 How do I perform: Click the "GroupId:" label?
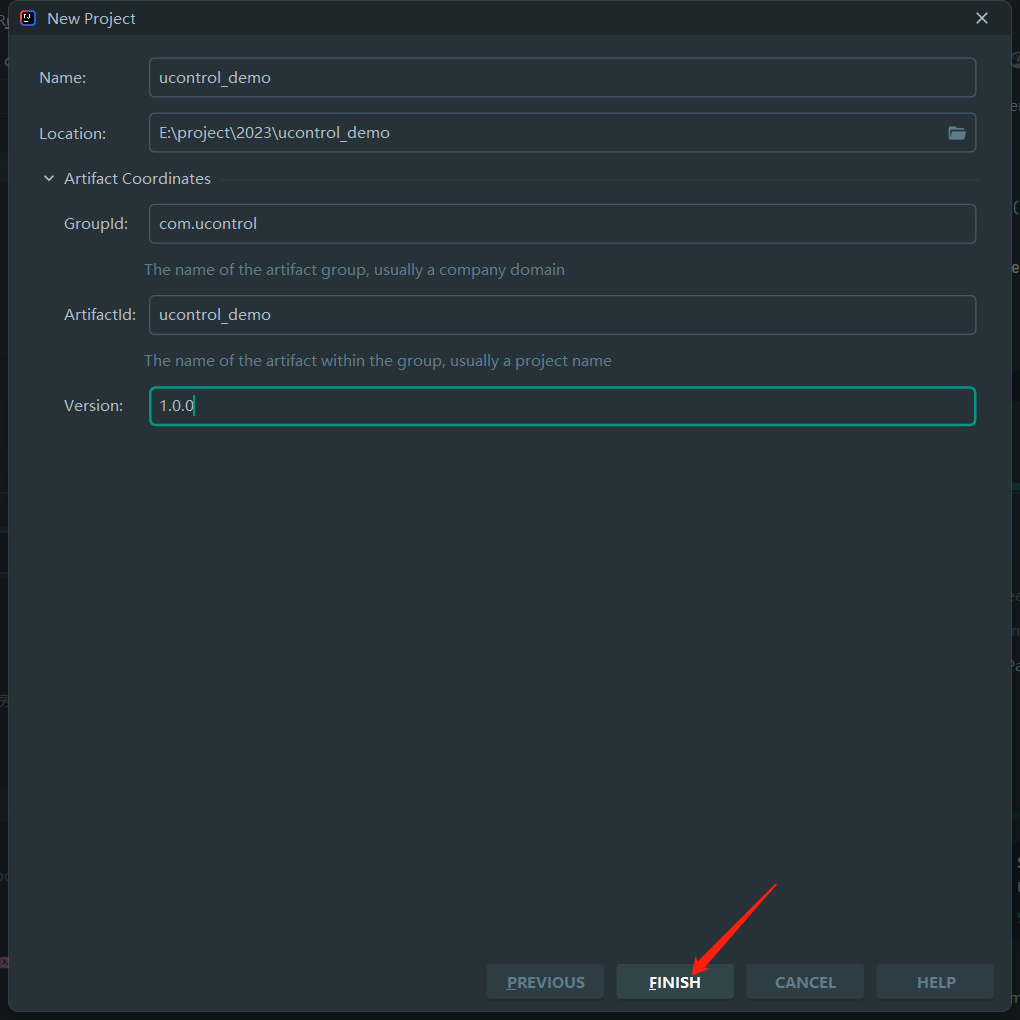tap(96, 224)
